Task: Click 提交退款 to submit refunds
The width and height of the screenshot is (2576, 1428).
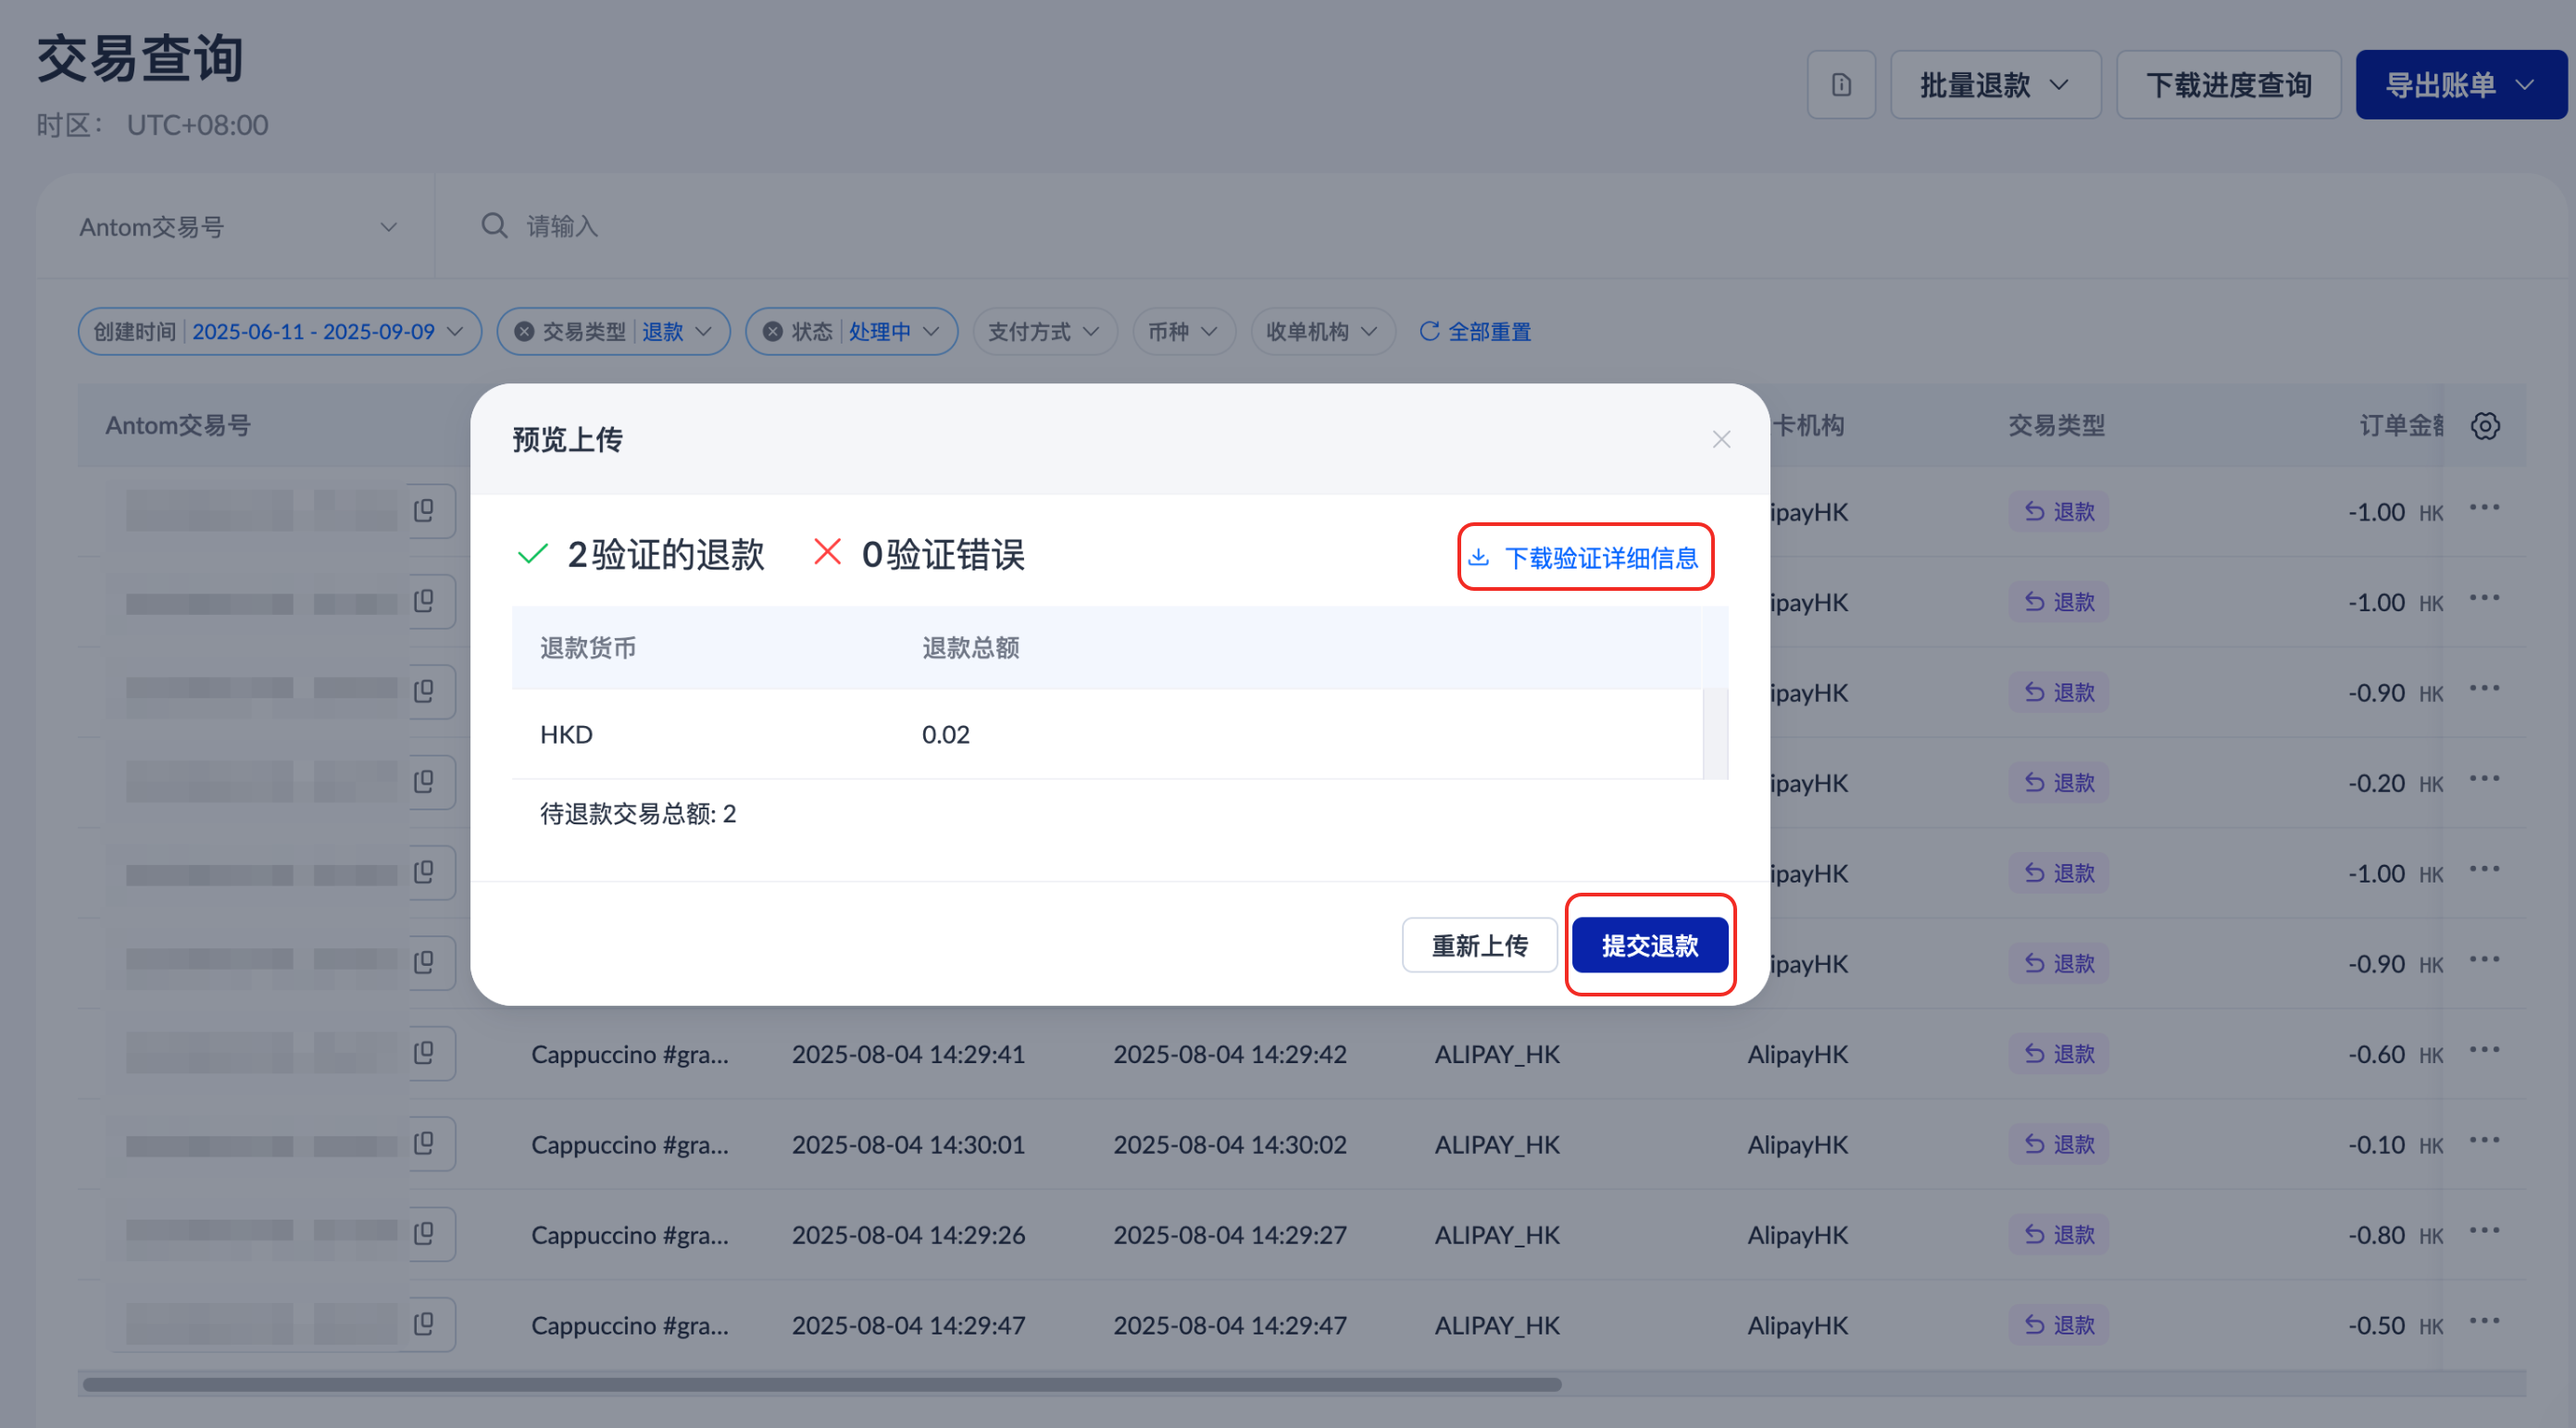Action: [x=1649, y=945]
